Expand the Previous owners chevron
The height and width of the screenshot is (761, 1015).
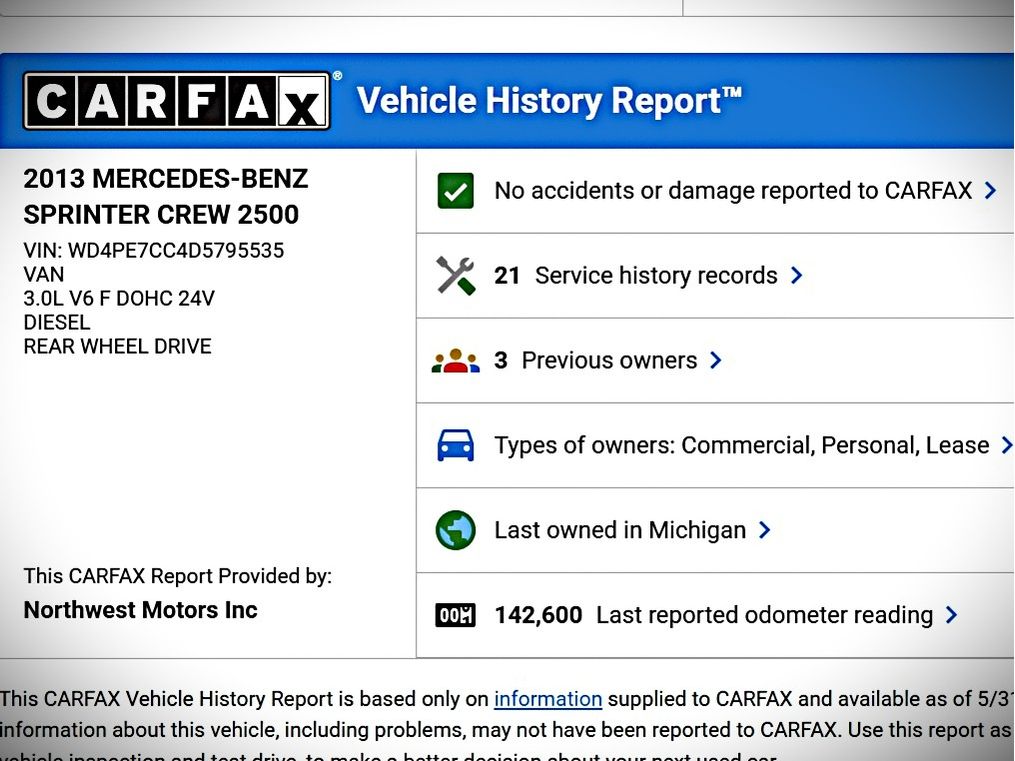(715, 360)
